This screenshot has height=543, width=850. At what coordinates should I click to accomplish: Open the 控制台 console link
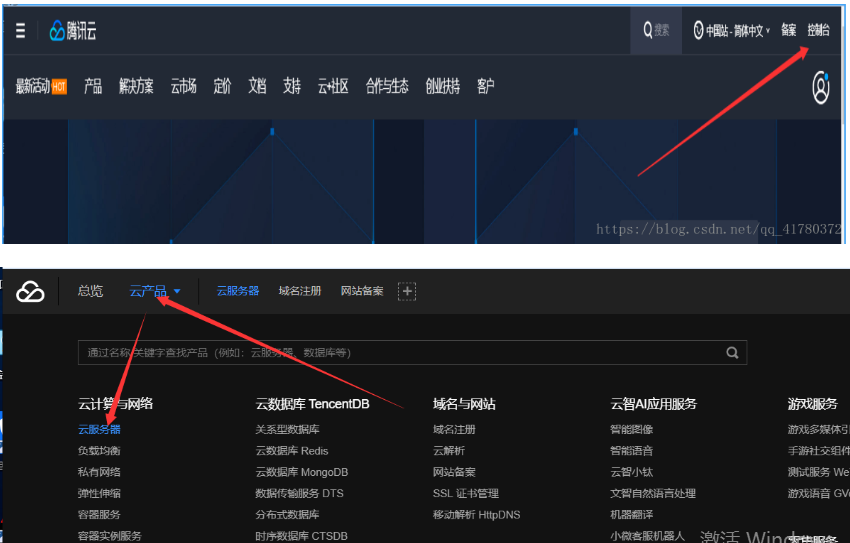(819, 30)
